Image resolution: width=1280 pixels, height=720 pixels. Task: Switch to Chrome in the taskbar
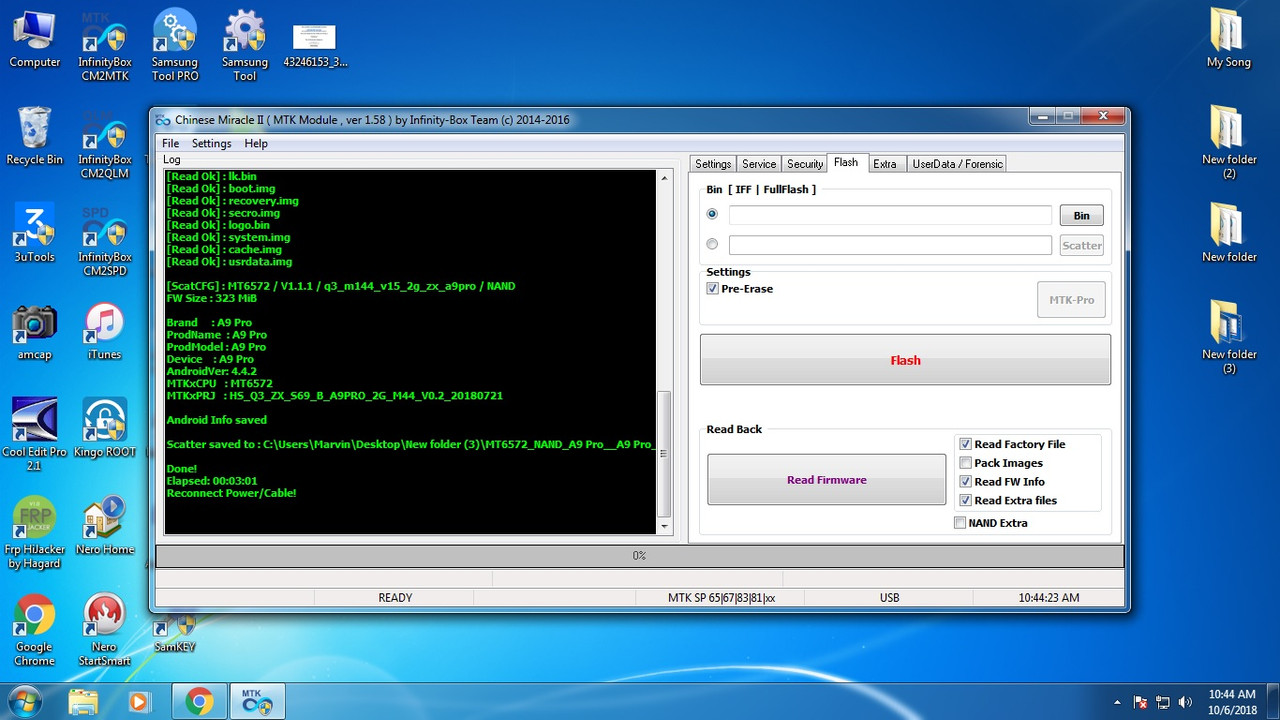click(x=200, y=702)
